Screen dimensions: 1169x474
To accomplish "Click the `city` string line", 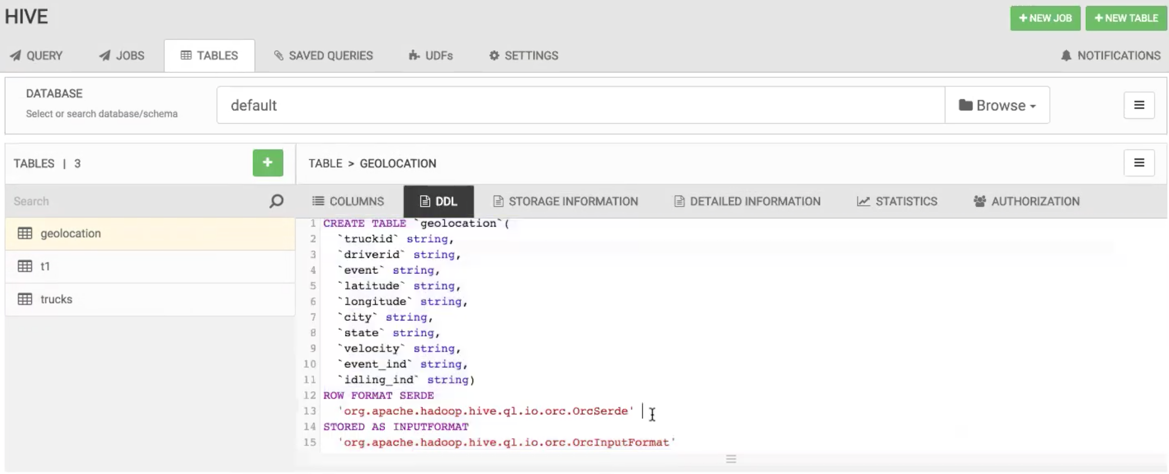I will coord(385,317).
